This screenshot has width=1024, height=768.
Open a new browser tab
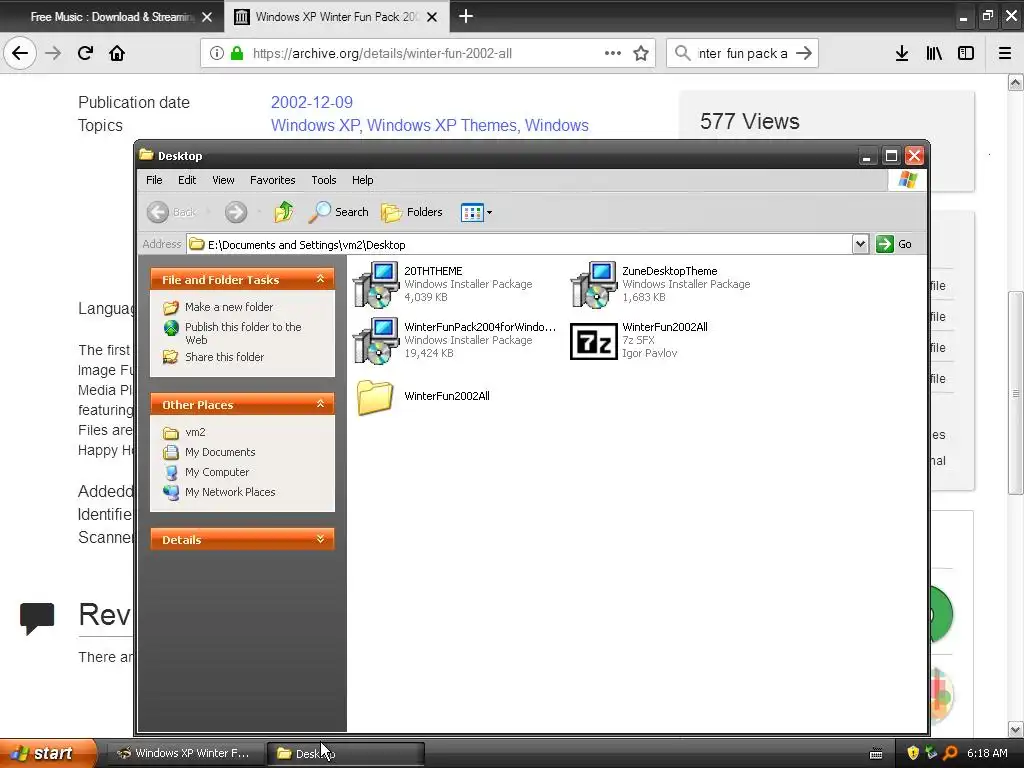tap(466, 16)
